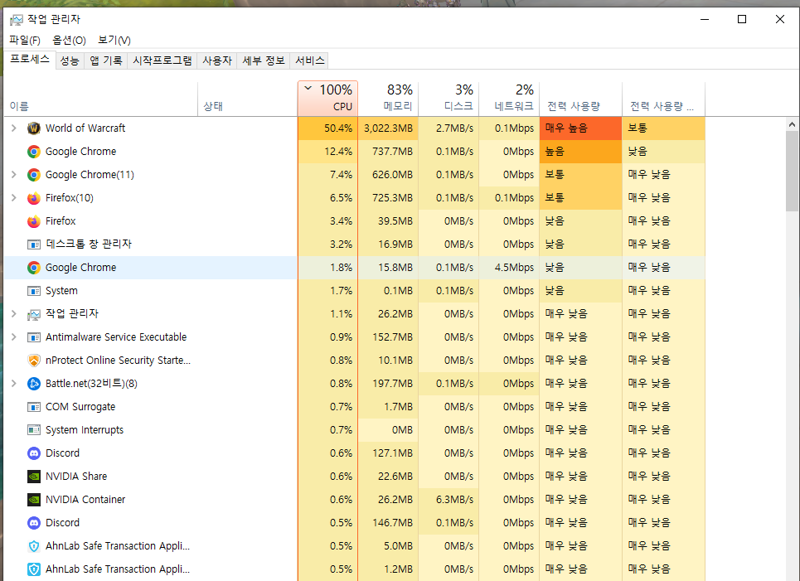This screenshot has width=800, height=581.
Task: Sort by the 디스크 3% column header
Action: pos(448,99)
